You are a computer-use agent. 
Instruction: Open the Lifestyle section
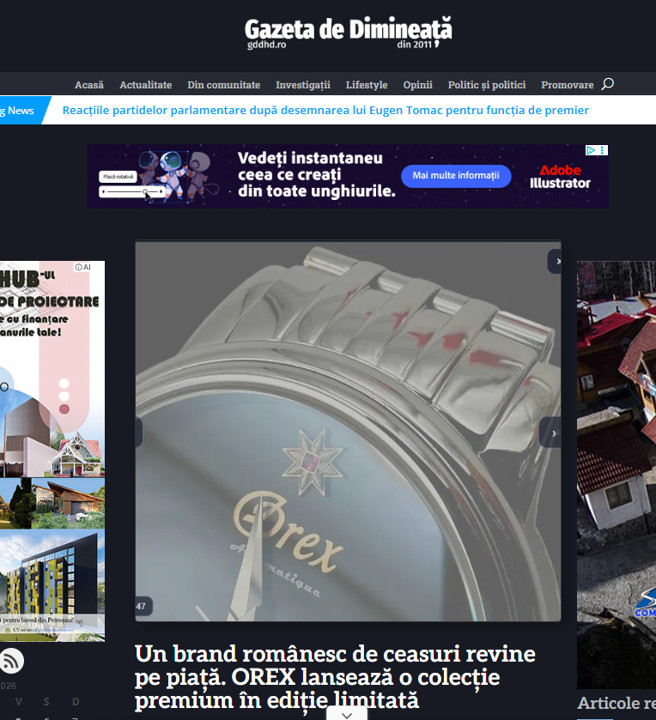coord(366,85)
